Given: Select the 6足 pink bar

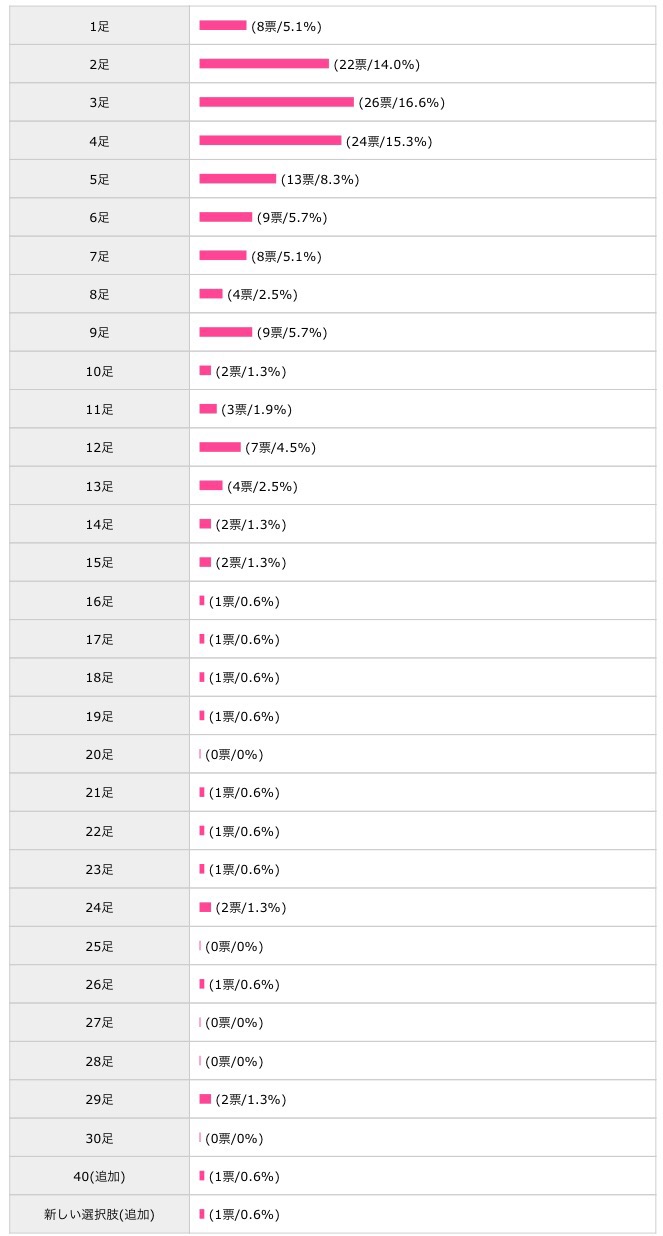Looking at the screenshot, I should (x=226, y=217).
